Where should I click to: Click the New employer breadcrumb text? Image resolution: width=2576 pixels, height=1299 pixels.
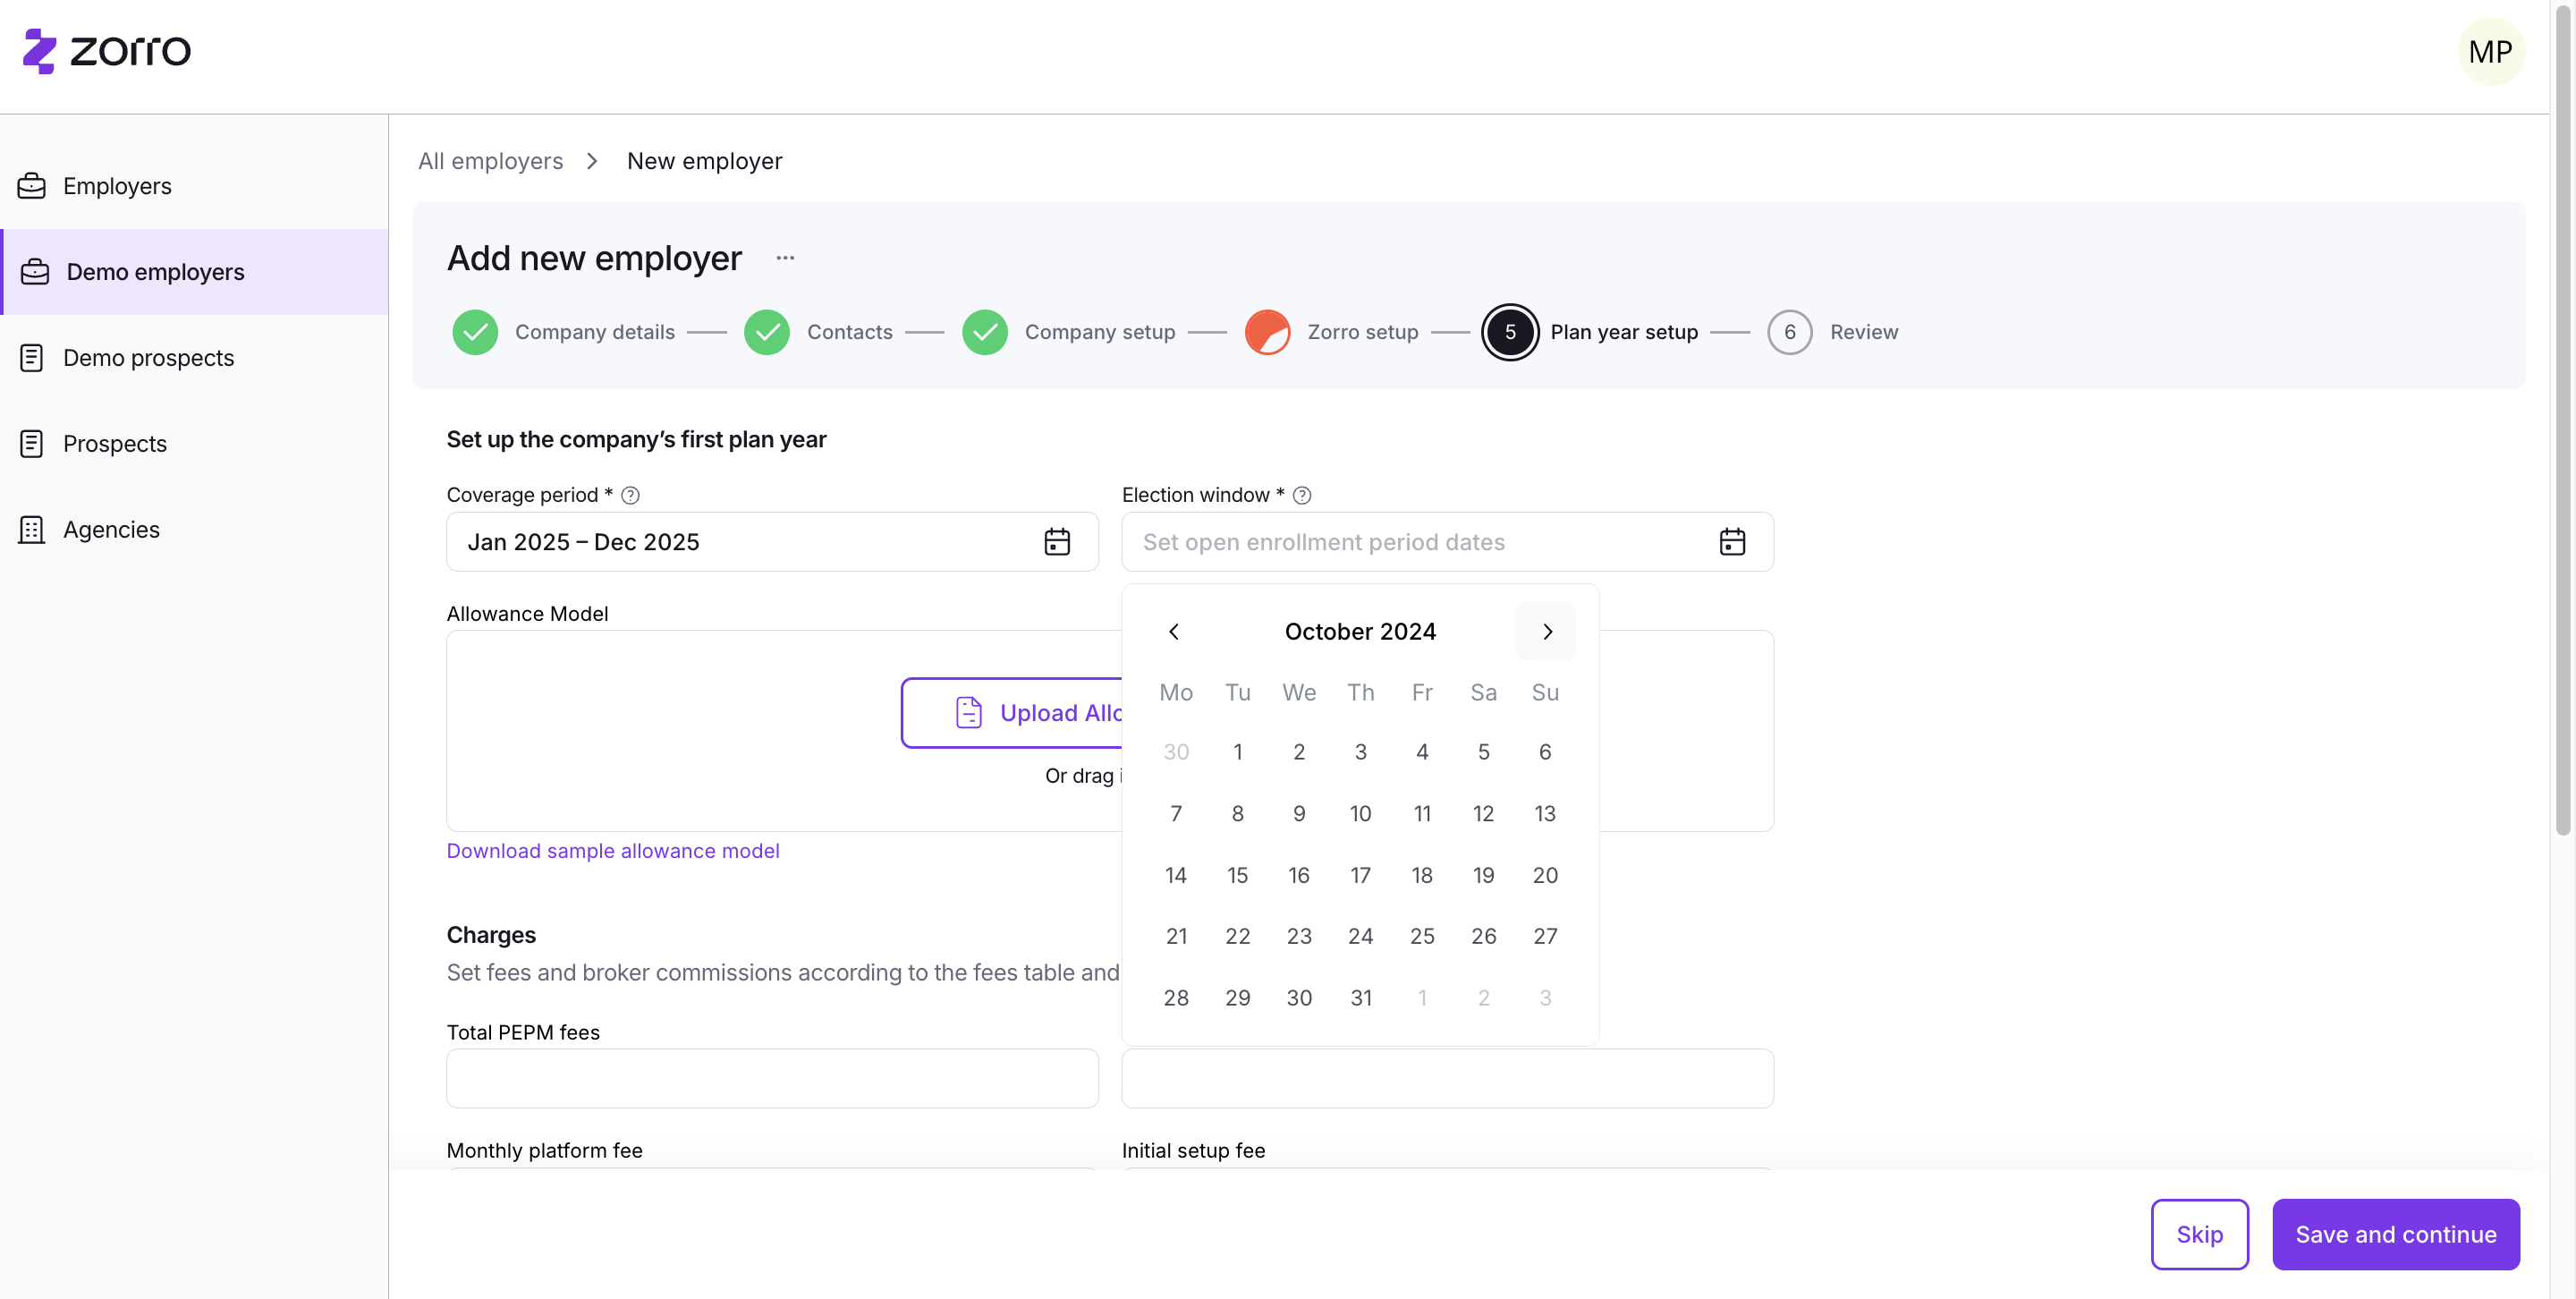point(704,161)
